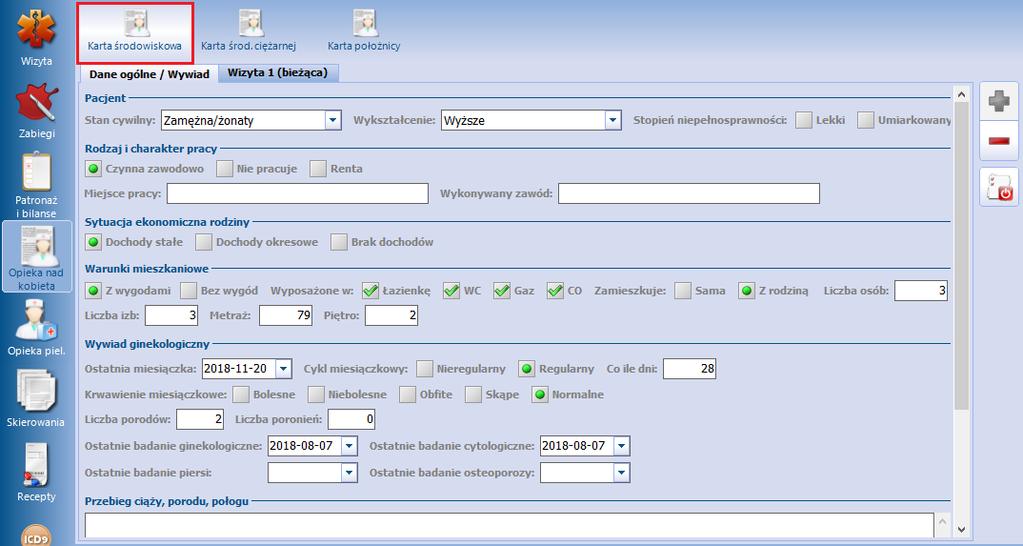Select Niebolesne bleeding option
The height and width of the screenshot is (546, 1023).
click(316, 394)
